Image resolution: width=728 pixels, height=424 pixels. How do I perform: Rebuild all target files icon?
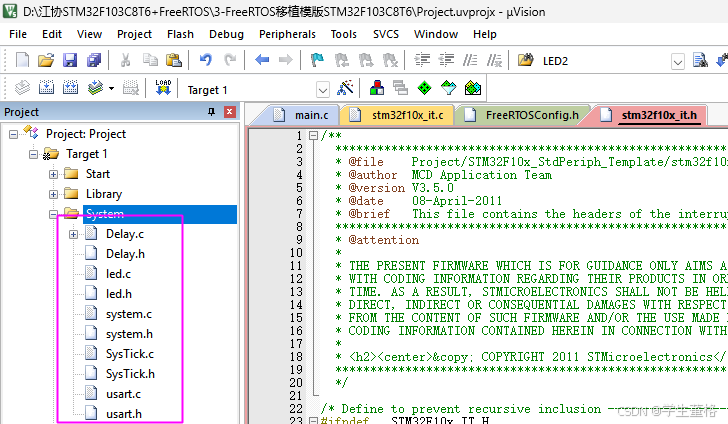pos(71,87)
